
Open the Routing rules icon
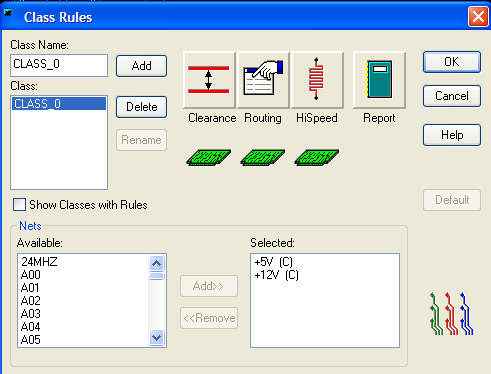263,80
